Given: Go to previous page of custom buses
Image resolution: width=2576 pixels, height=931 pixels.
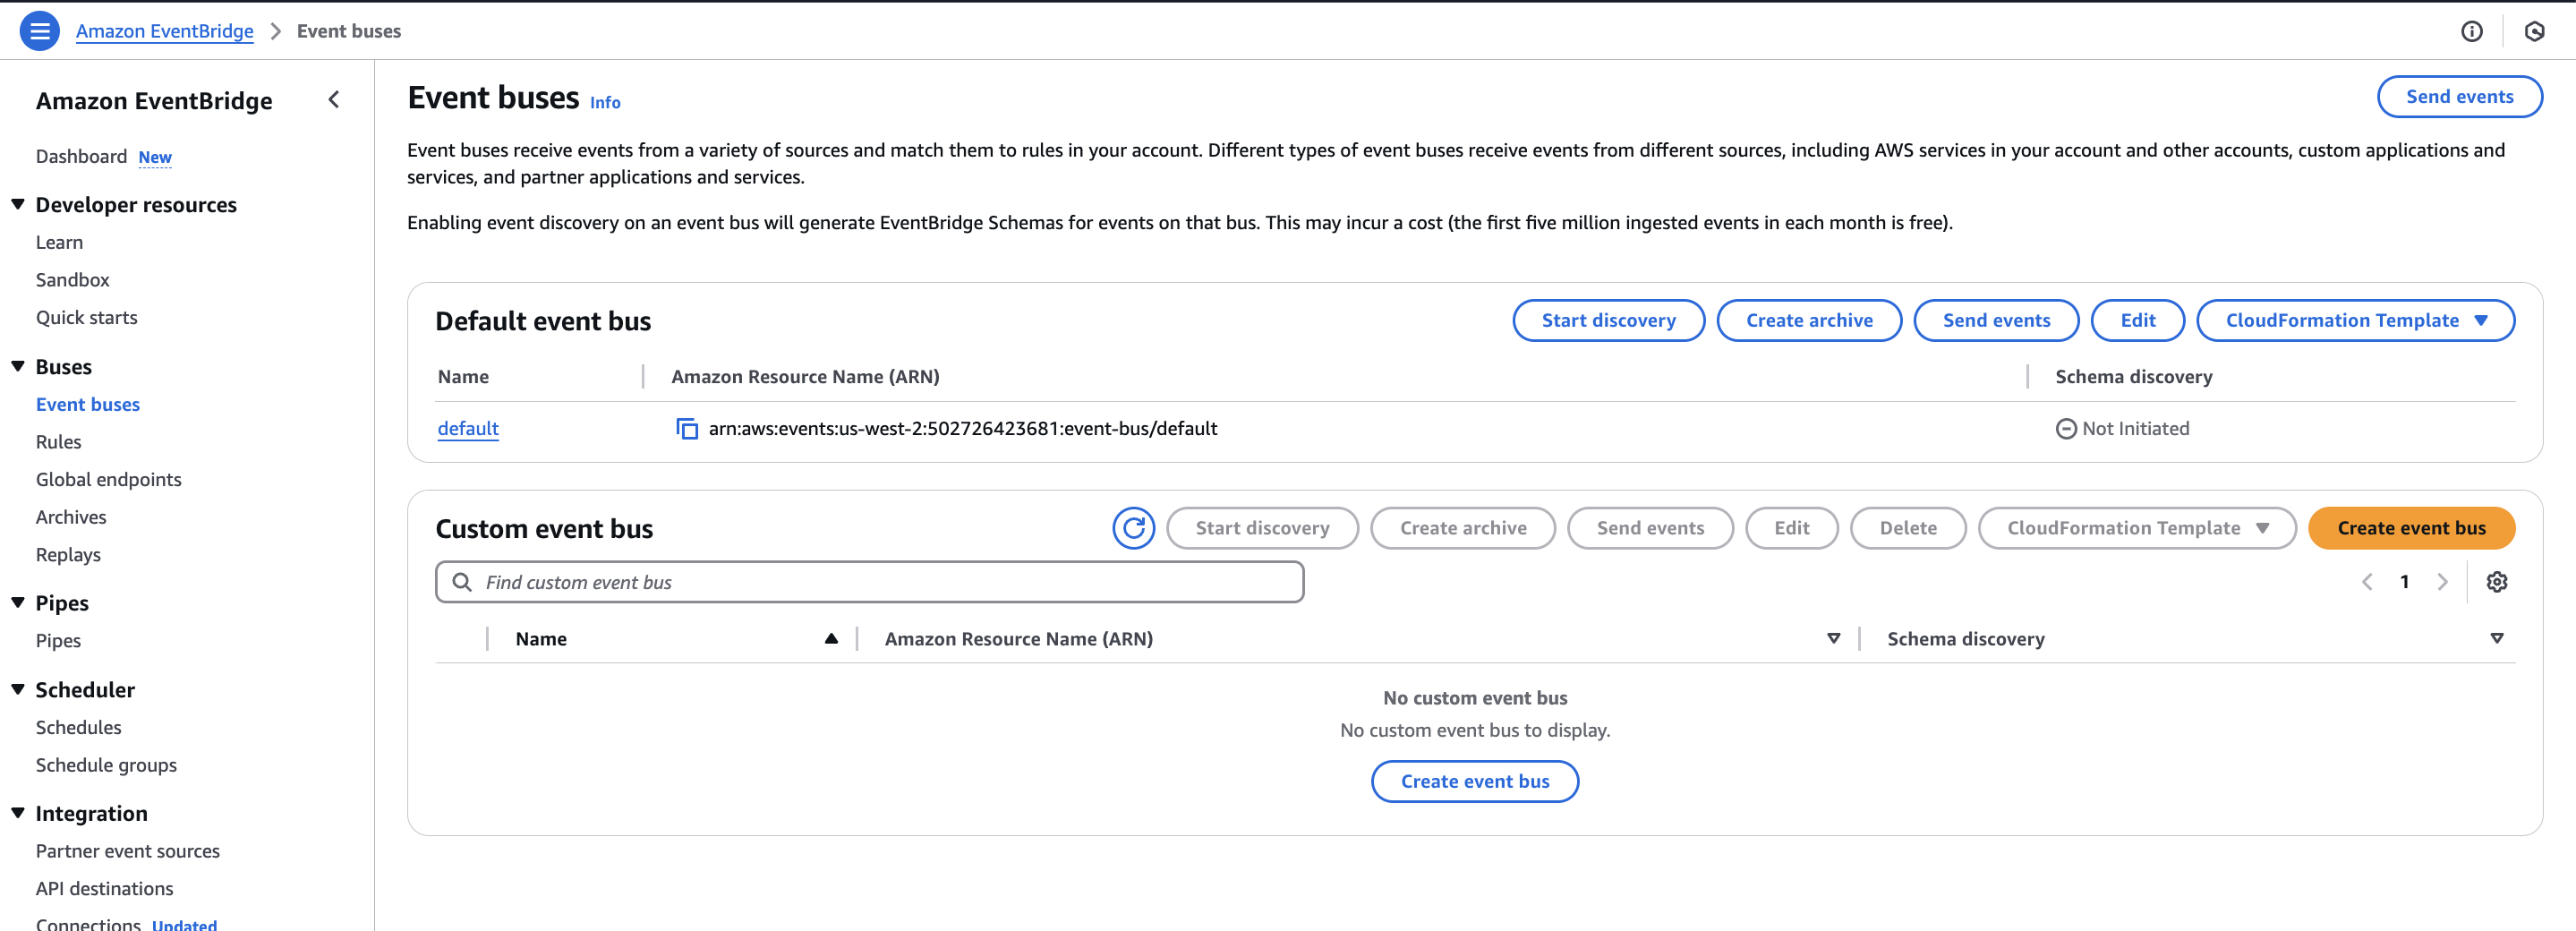Looking at the screenshot, I should point(2367,582).
